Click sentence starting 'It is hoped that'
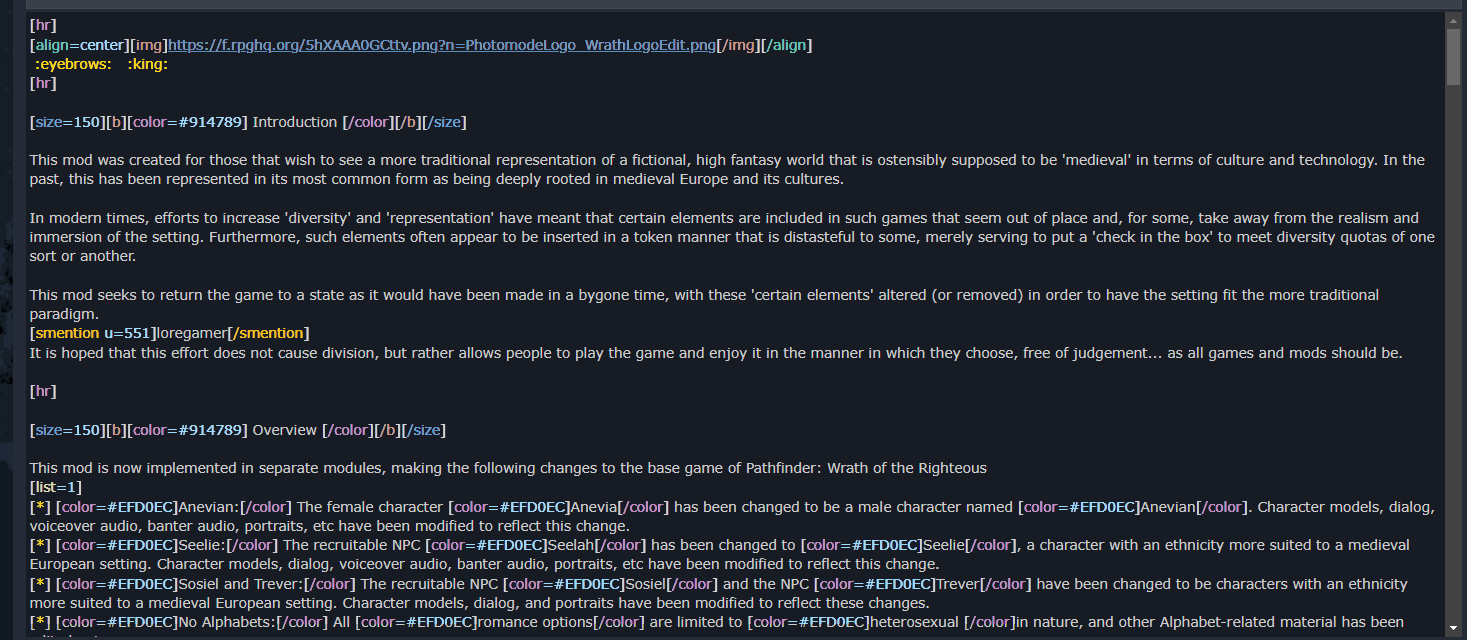The width and height of the screenshot is (1467, 640). coord(716,352)
